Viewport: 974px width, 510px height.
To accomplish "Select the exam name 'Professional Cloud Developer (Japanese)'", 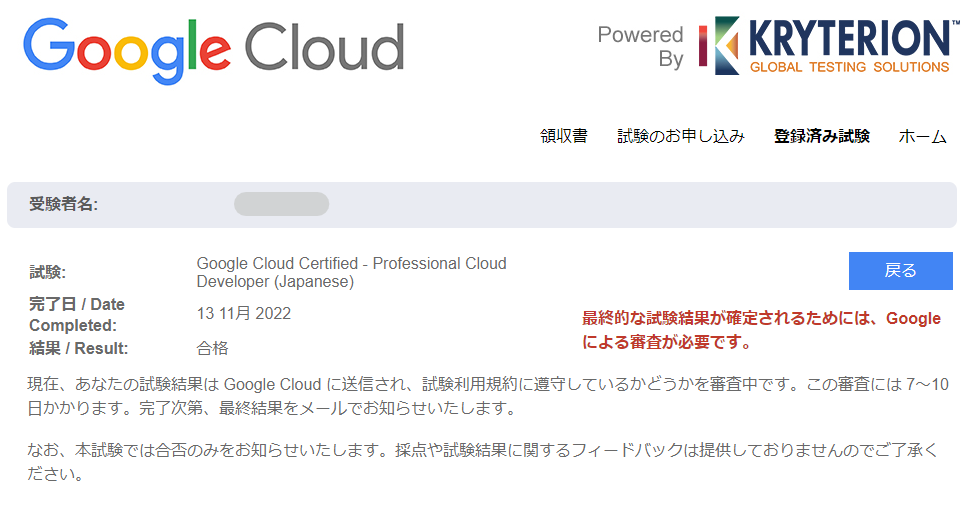I will 352,272.
